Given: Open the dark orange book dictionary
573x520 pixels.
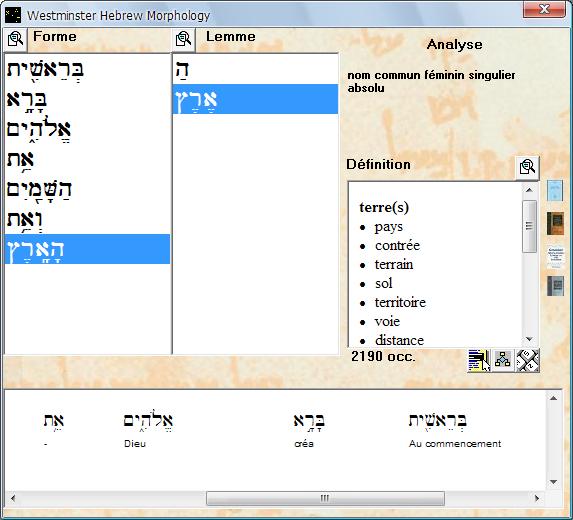Looking at the screenshot, I should (x=555, y=224).
